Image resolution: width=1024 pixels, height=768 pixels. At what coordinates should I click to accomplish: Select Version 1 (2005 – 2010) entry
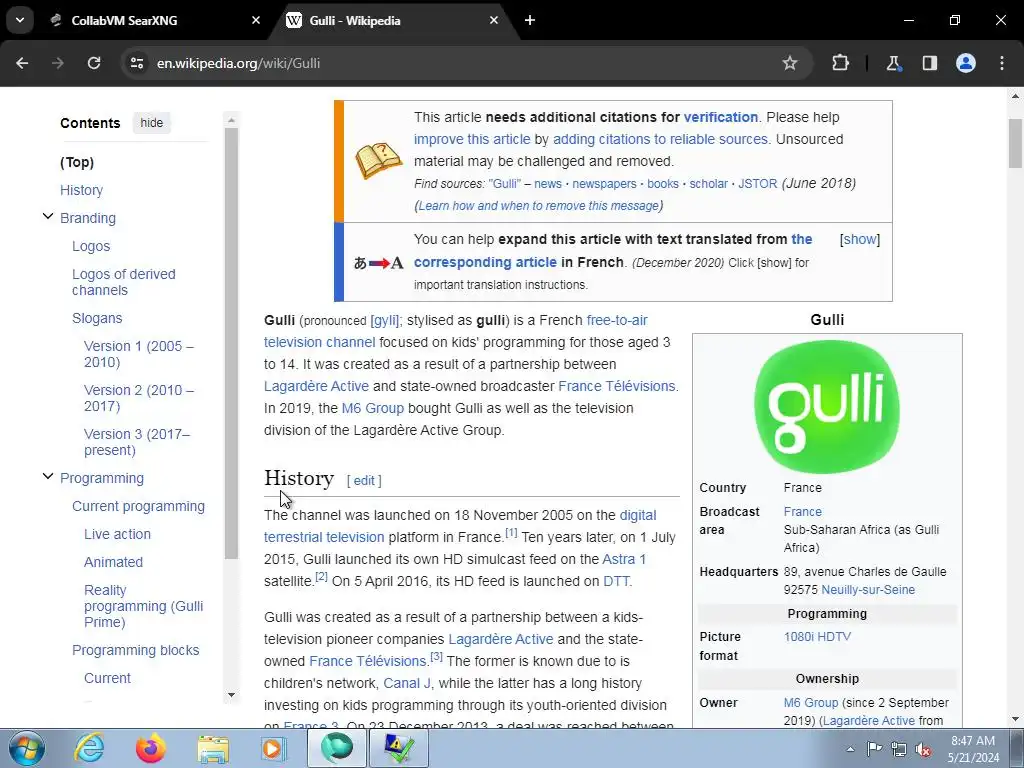click(138, 354)
